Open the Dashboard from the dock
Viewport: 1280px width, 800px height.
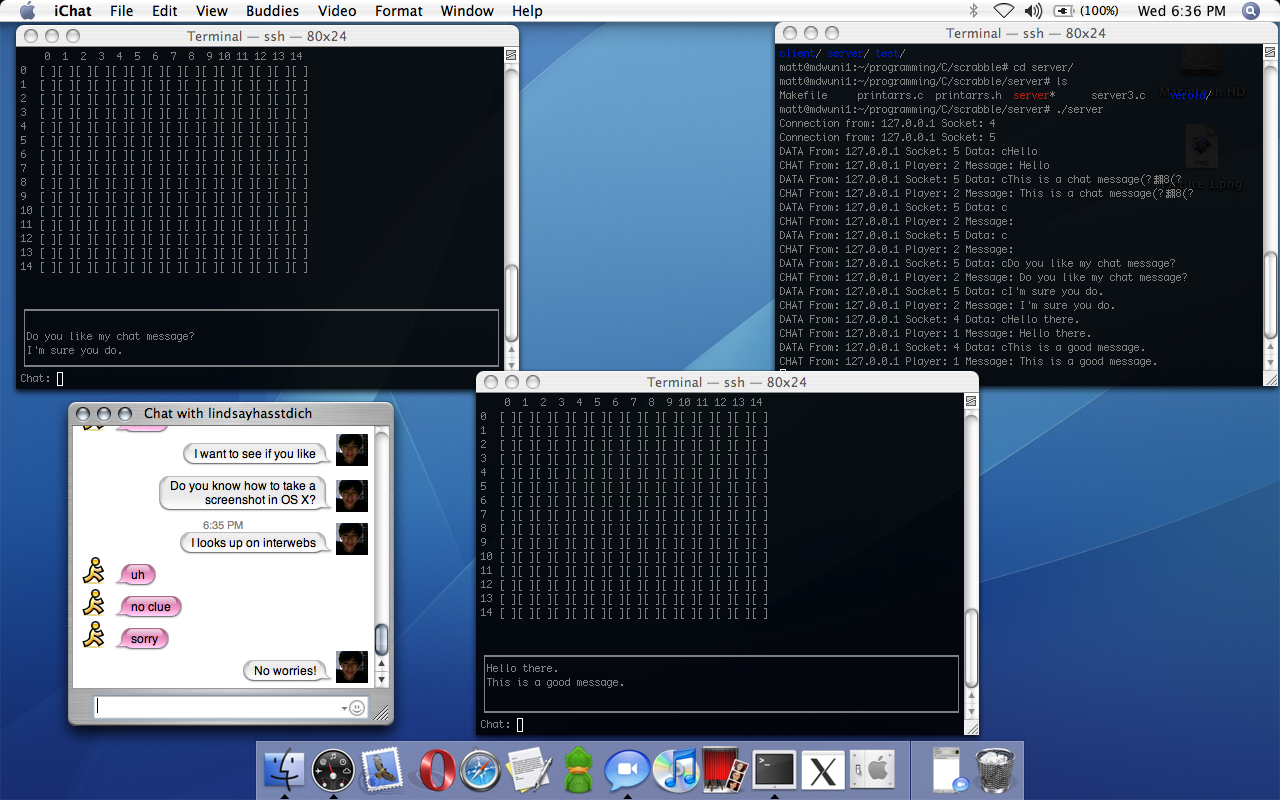(x=333, y=770)
